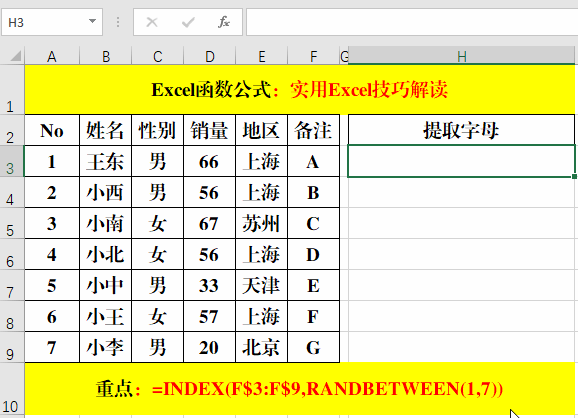Click sales value '33' cell
Image resolution: width=578 pixels, height=418 pixels.
(210, 285)
